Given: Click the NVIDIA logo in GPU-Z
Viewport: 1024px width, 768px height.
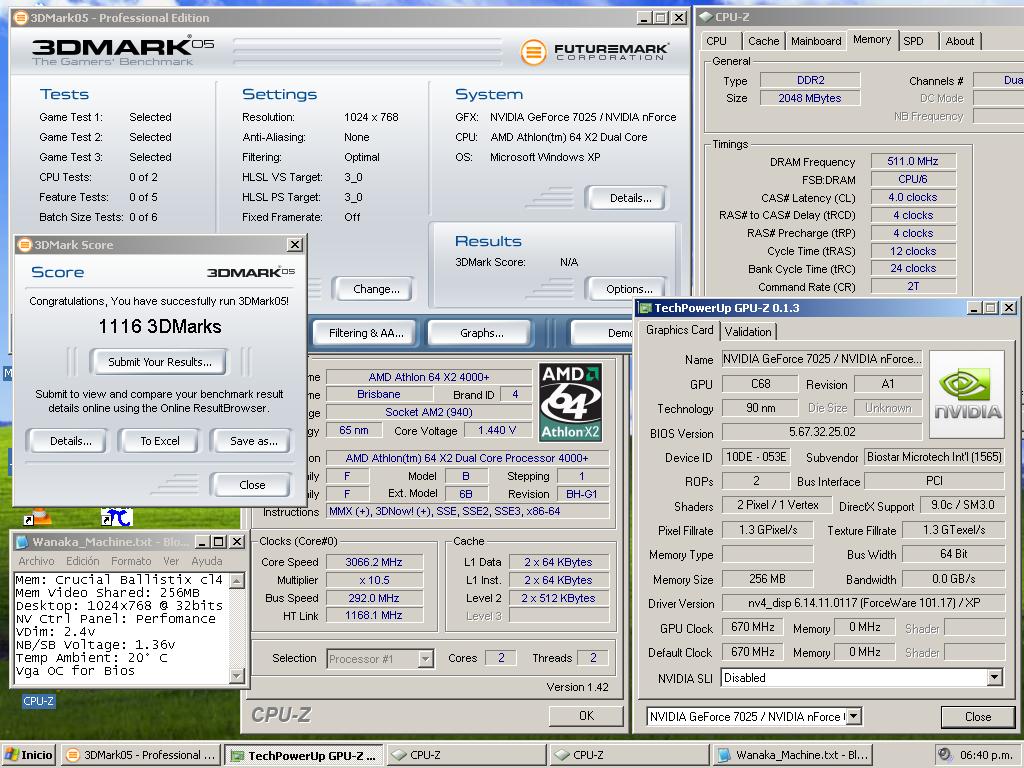Looking at the screenshot, I should (967, 394).
